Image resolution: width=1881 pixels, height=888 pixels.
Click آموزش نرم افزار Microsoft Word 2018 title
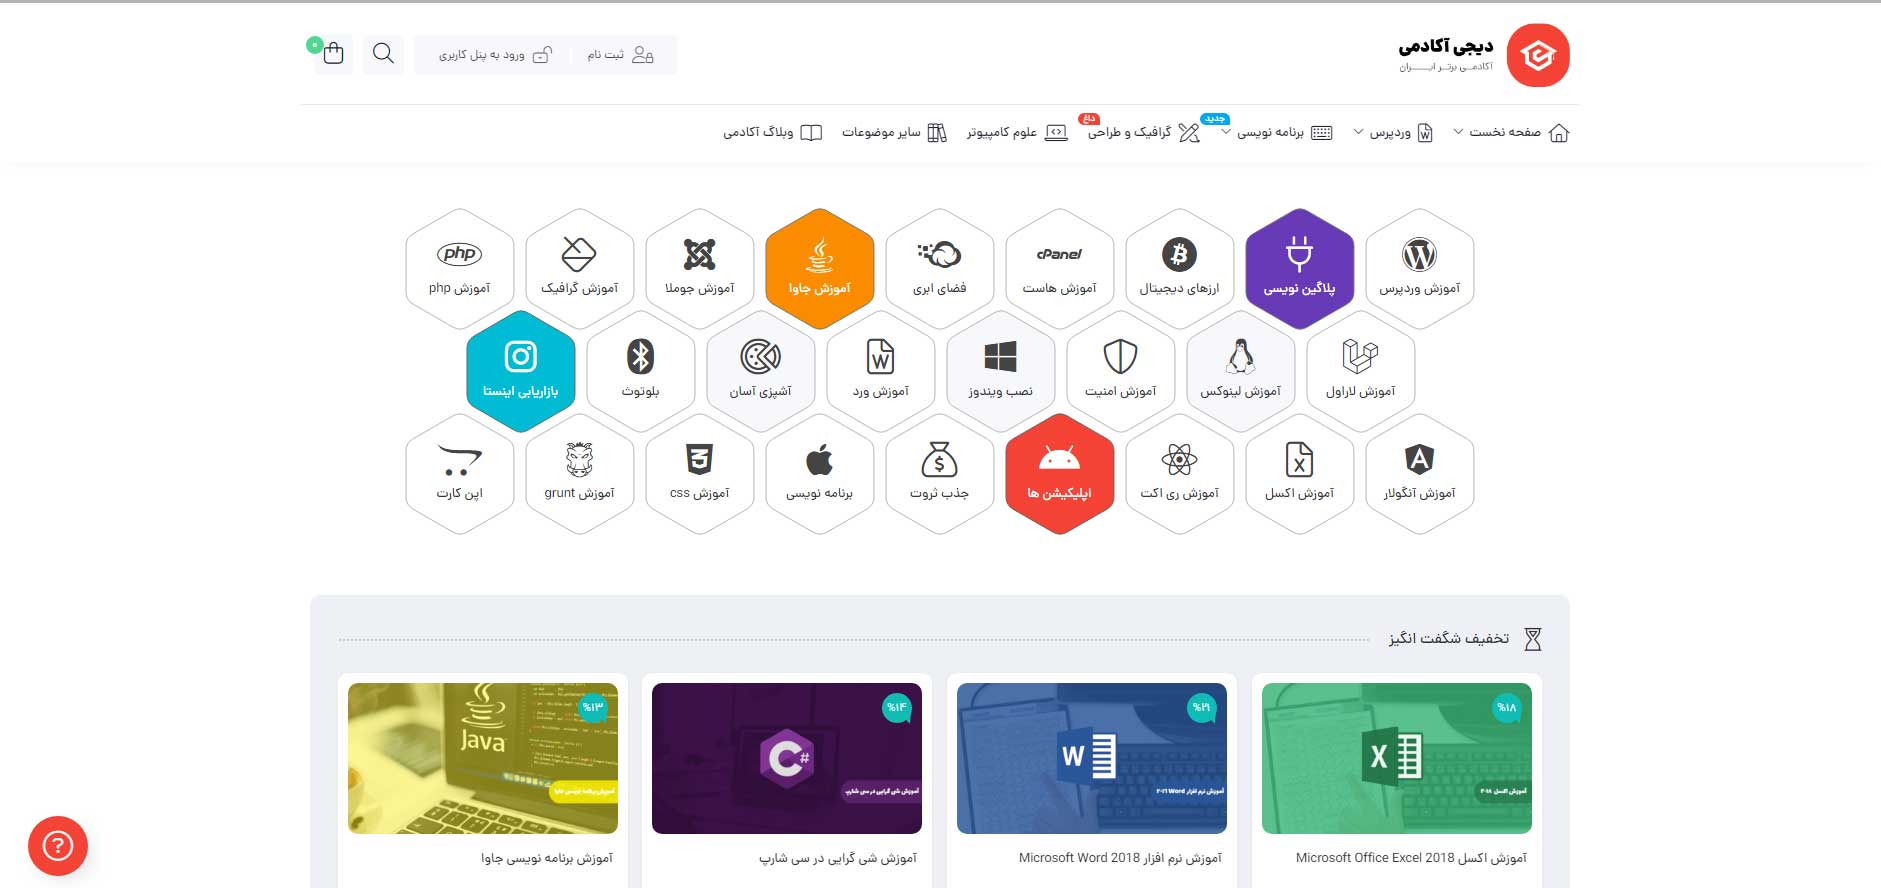(1120, 858)
